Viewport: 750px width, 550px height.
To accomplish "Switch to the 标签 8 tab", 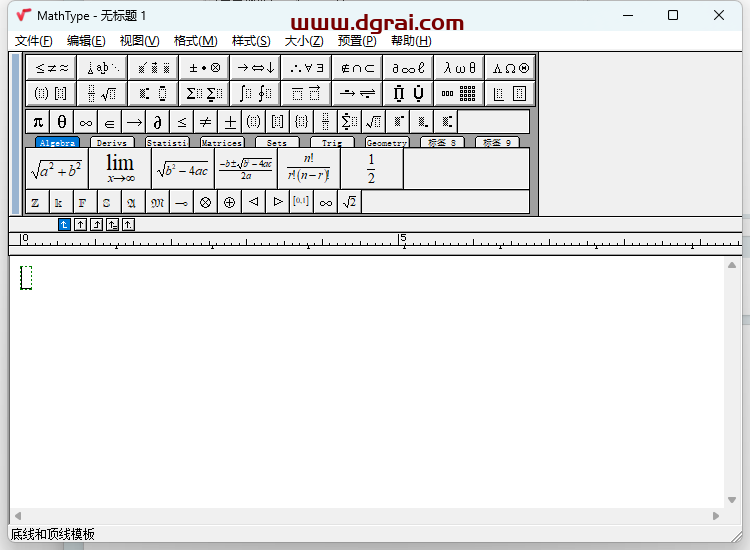I will 442,143.
